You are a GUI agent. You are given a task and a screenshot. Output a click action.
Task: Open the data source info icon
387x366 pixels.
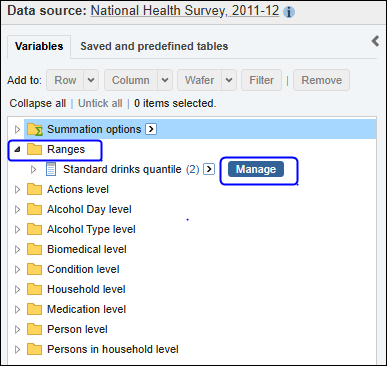289,12
